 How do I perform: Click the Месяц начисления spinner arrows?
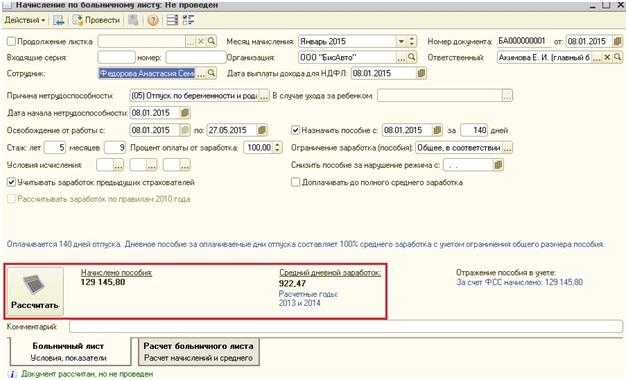(x=412, y=41)
